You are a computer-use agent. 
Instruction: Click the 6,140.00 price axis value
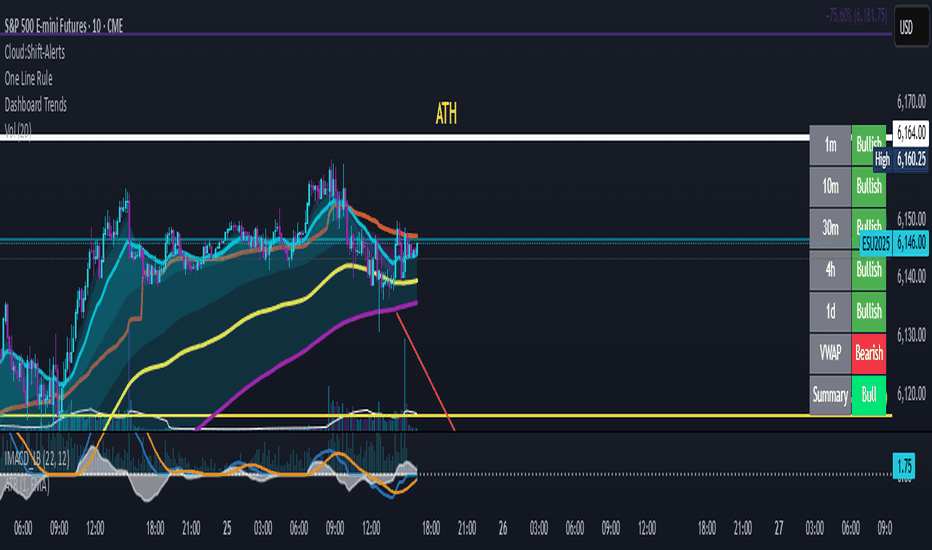[x=911, y=276]
